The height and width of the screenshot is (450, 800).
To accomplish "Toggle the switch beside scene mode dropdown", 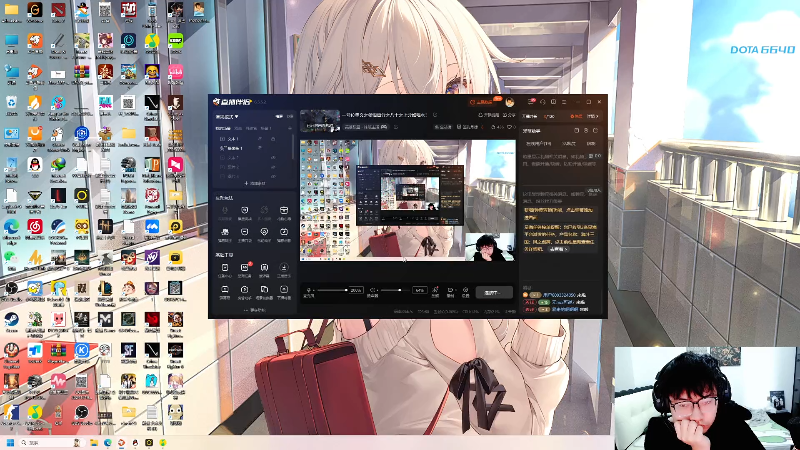I will click(279, 116).
